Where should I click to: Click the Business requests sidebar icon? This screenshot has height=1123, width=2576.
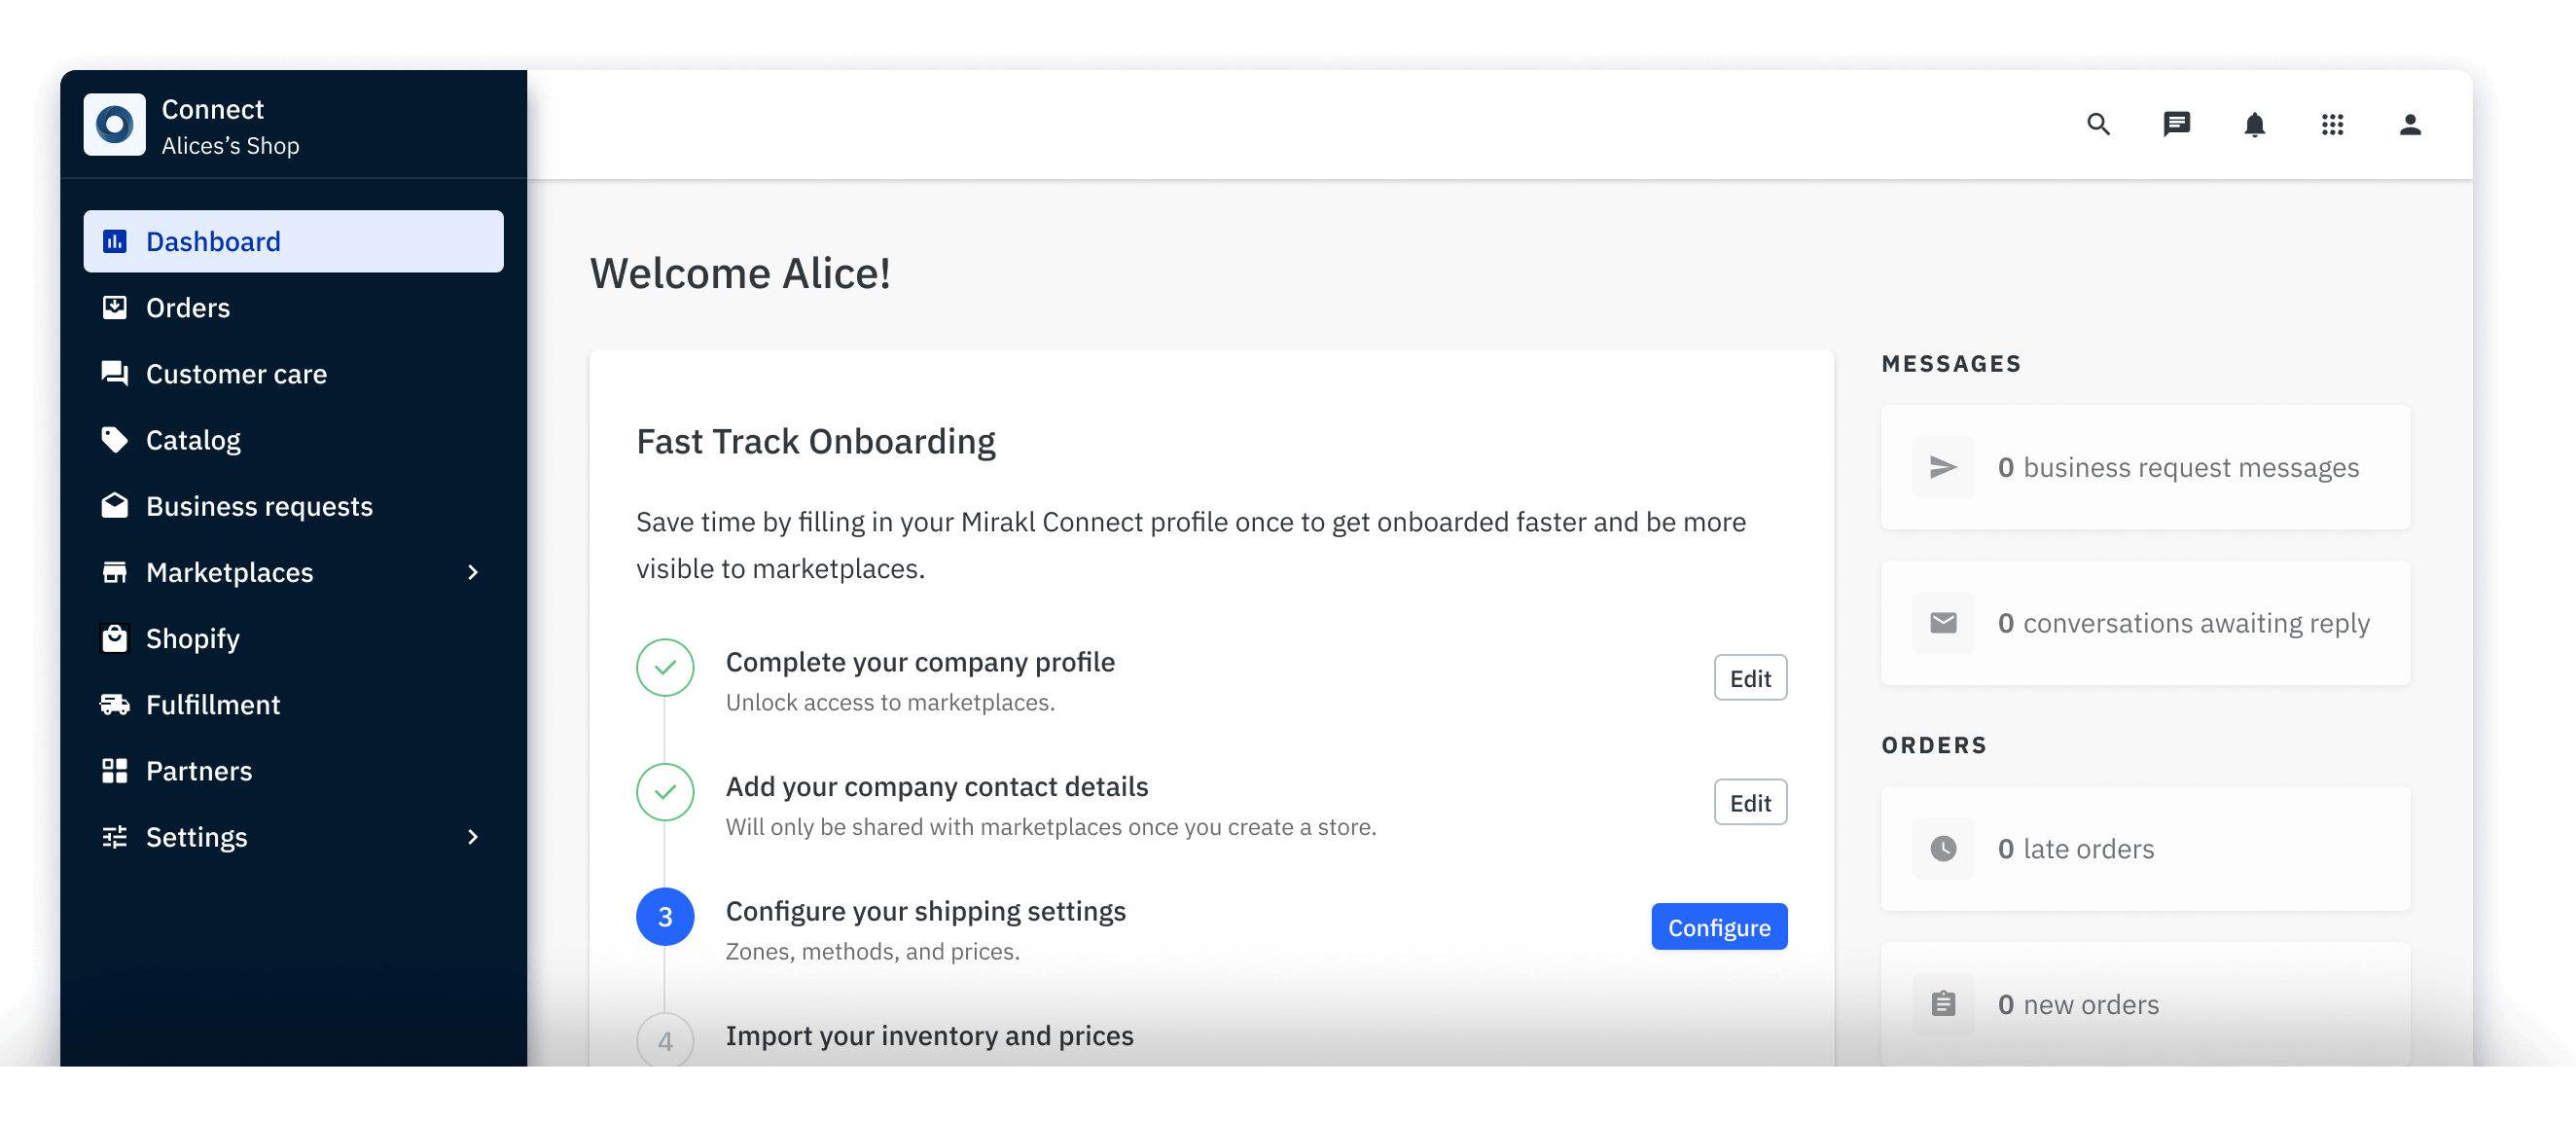[114, 503]
